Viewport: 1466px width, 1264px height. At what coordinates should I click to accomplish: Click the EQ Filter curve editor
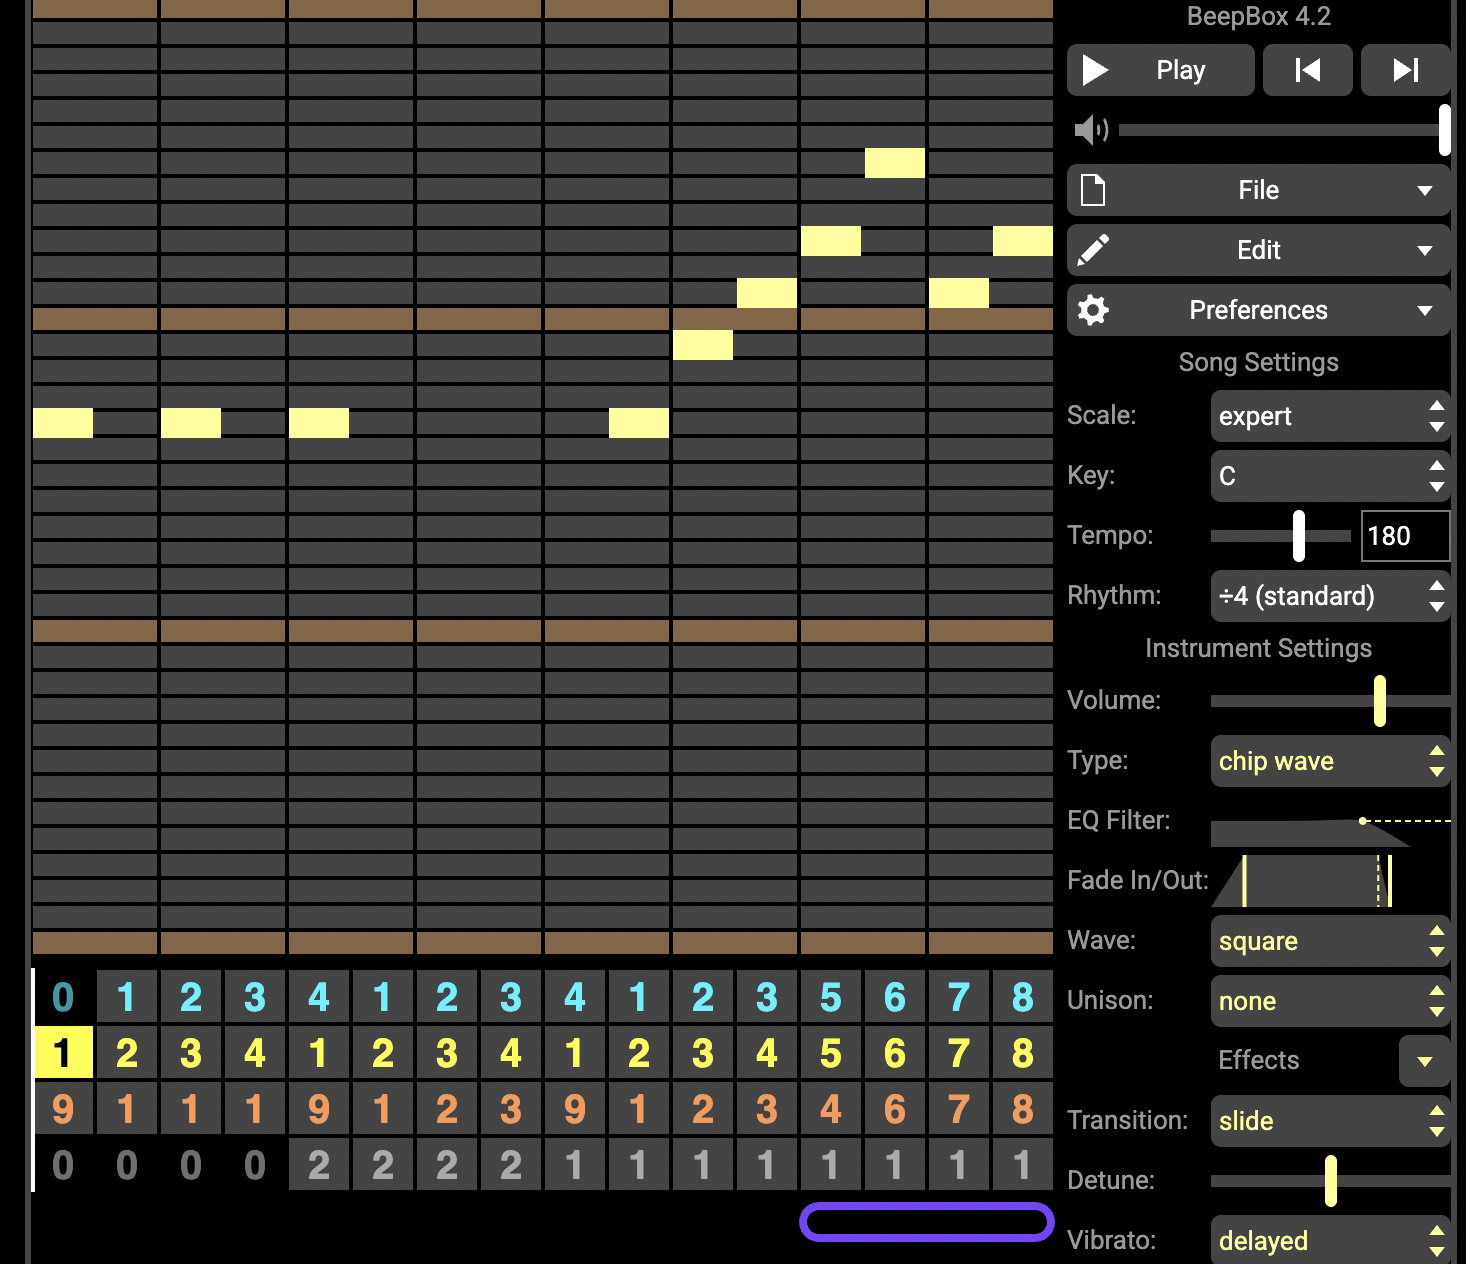click(1330, 821)
